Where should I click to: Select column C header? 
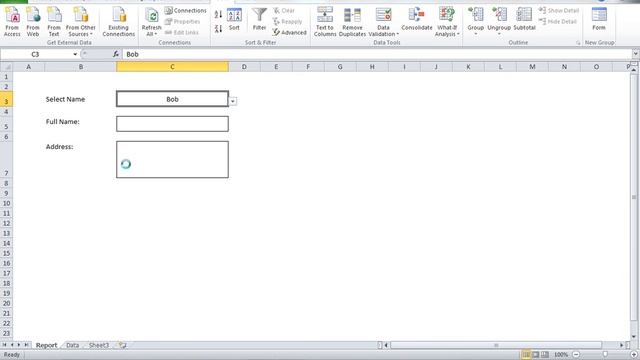click(172, 67)
